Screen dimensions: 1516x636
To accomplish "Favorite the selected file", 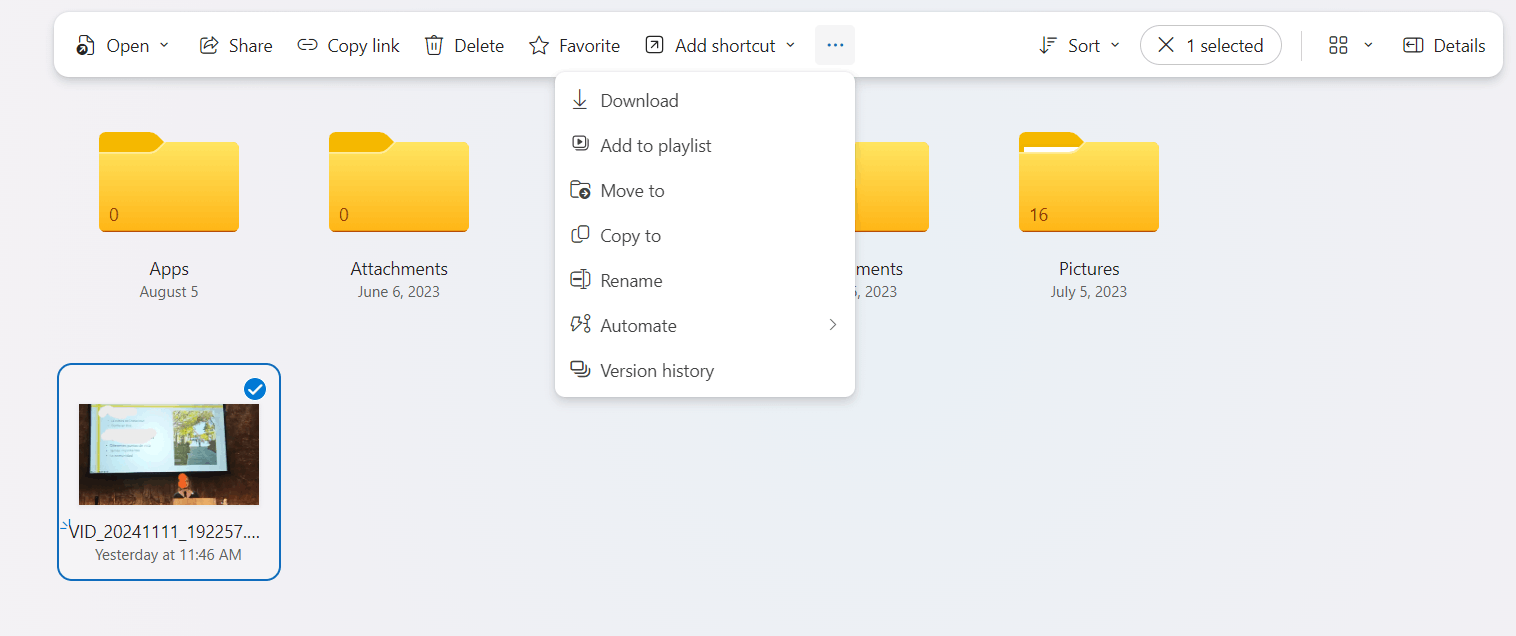I will [x=574, y=45].
